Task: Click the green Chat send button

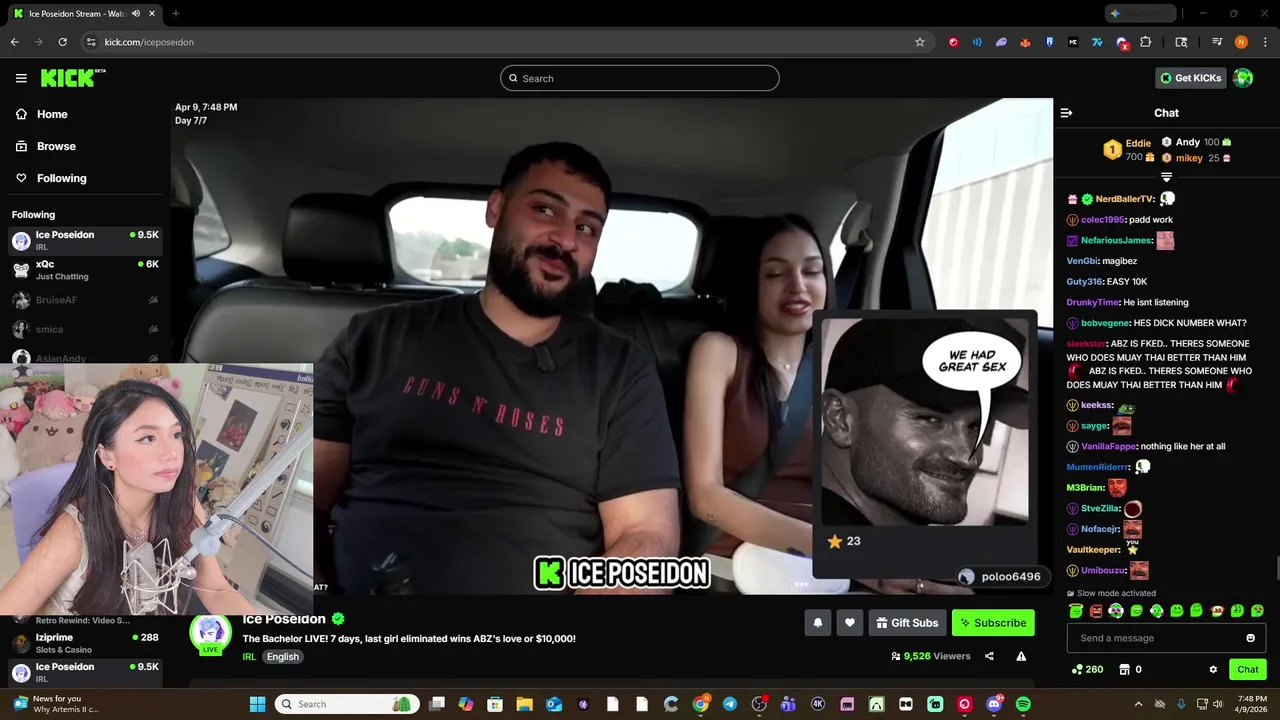Action: point(1248,670)
